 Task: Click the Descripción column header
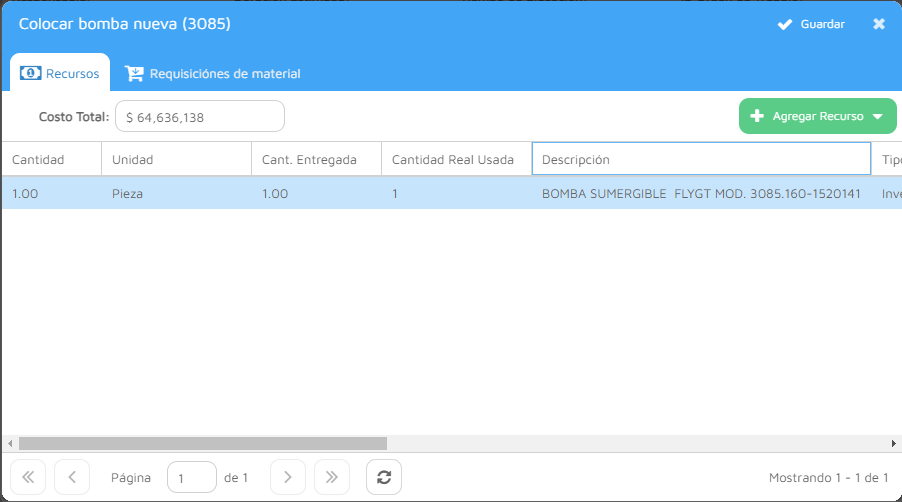(x=700, y=160)
